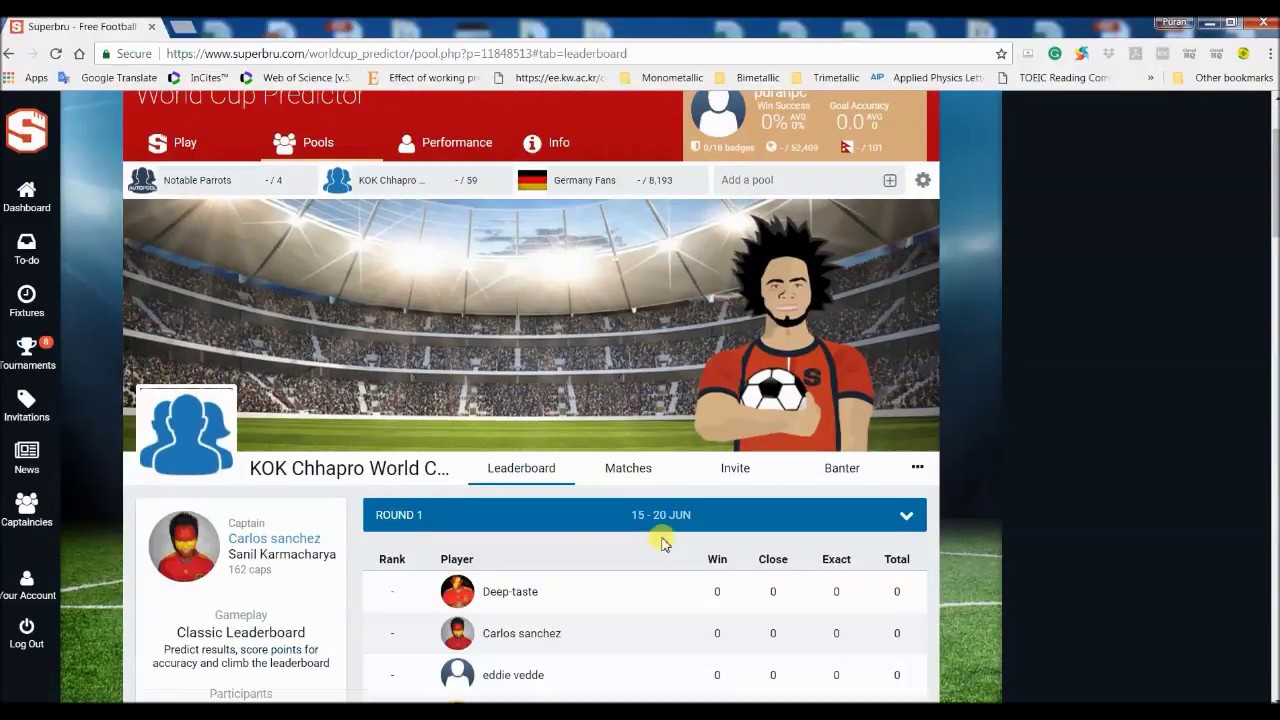Open the Info tab
The width and height of the screenshot is (1280, 720).
coord(547,143)
